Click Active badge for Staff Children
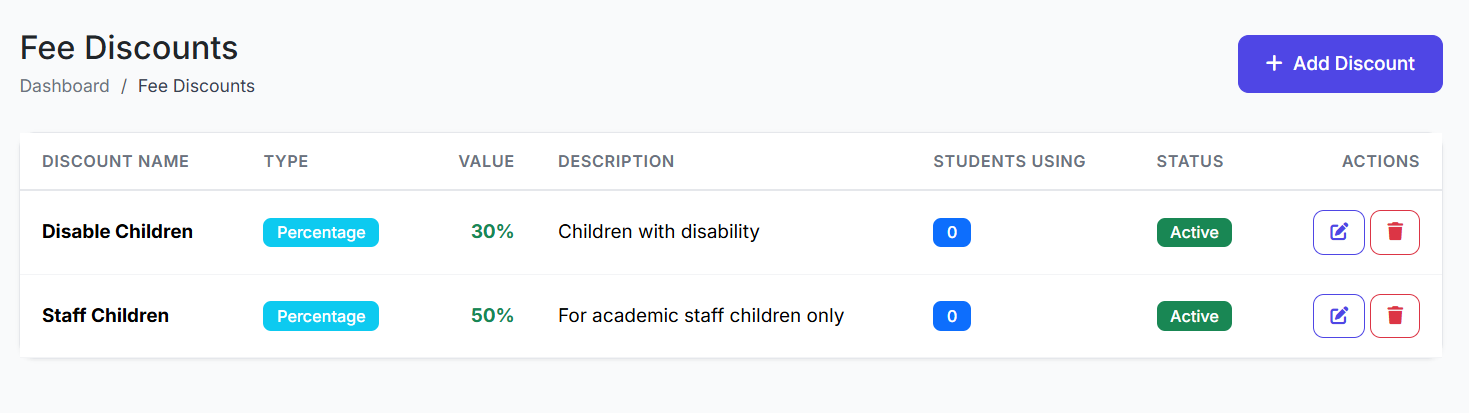 (1194, 316)
